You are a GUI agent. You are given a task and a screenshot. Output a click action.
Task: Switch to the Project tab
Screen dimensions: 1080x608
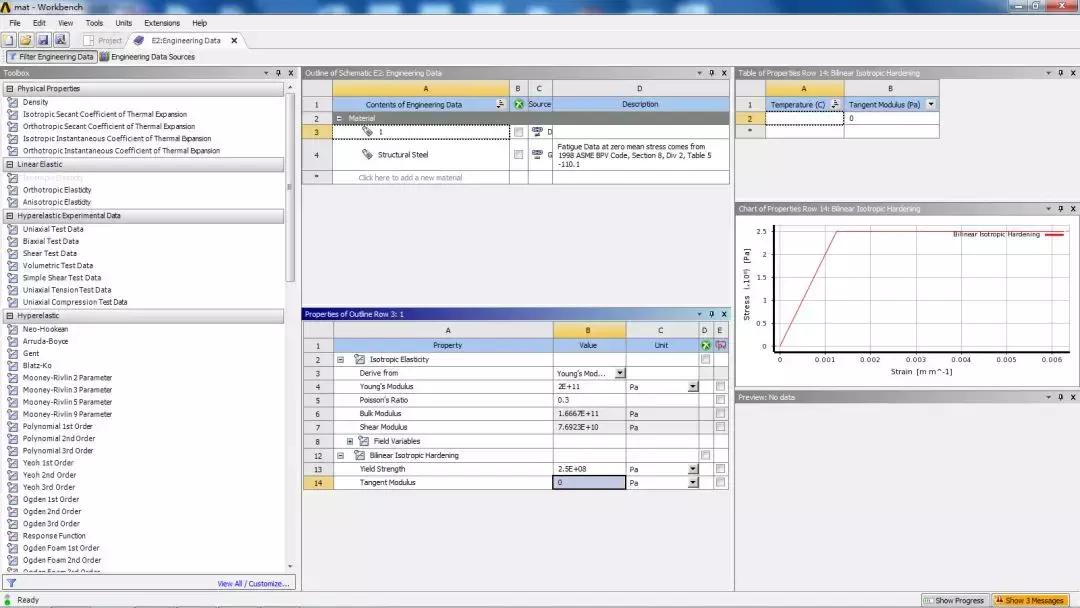(x=103, y=40)
